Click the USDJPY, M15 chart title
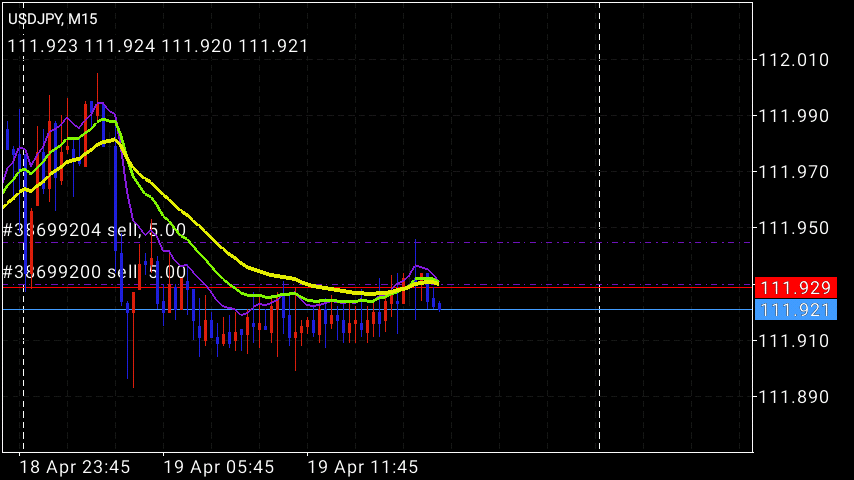The height and width of the screenshot is (480, 854). [x=53, y=19]
